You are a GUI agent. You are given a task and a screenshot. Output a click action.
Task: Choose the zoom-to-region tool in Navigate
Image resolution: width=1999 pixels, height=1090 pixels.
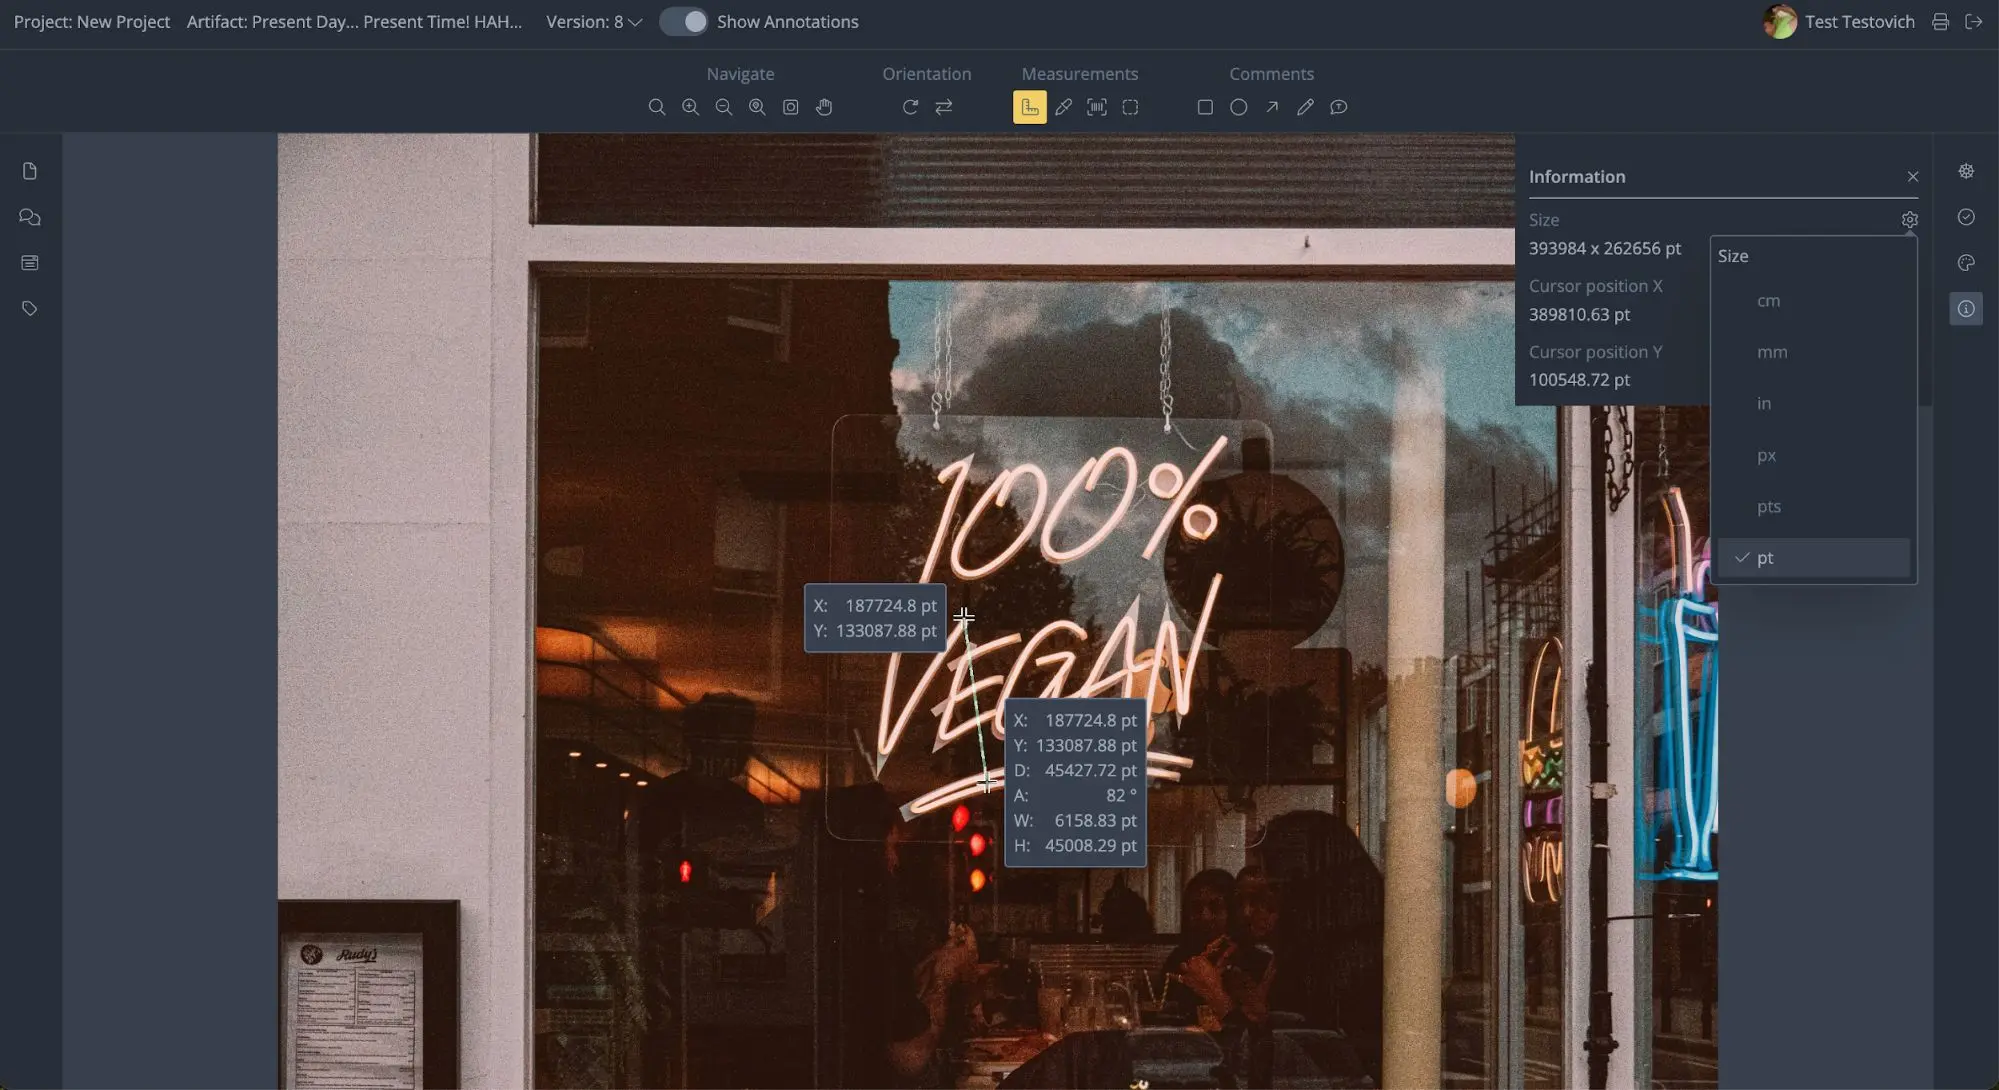click(757, 107)
